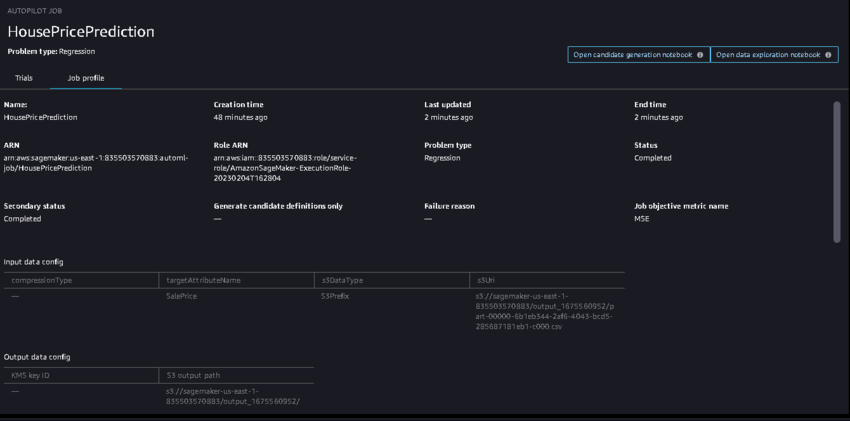This screenshot has width=850, height=421.
Task: Click Creation time value 48 minutes ago
Action: tap(240, 117)
